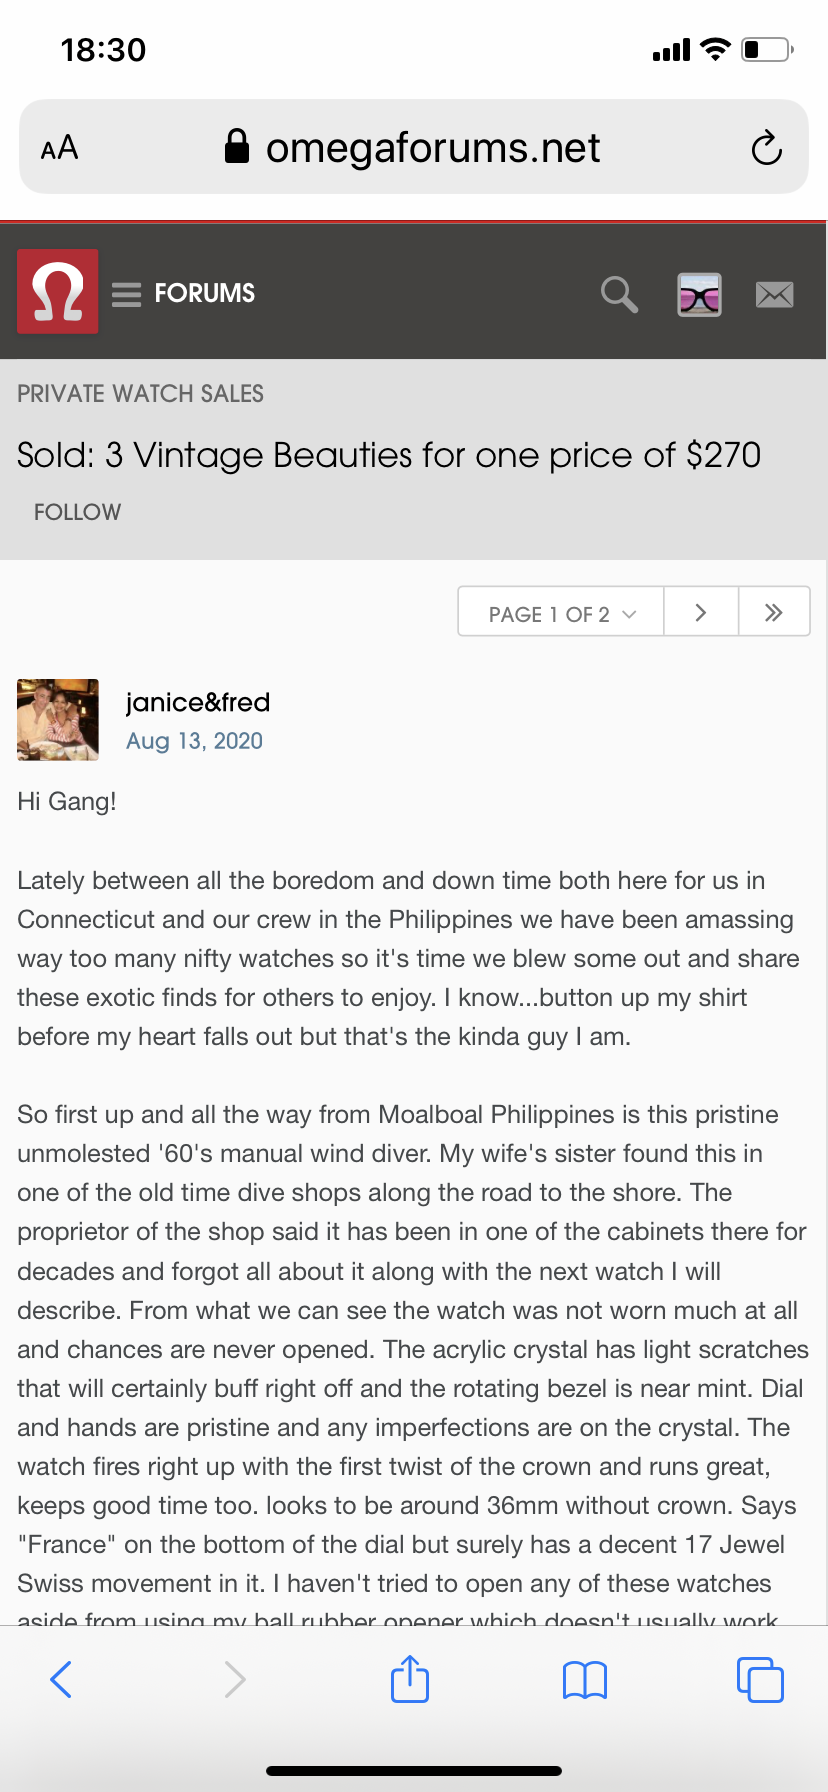Go to next page arrow

[701, 613]
